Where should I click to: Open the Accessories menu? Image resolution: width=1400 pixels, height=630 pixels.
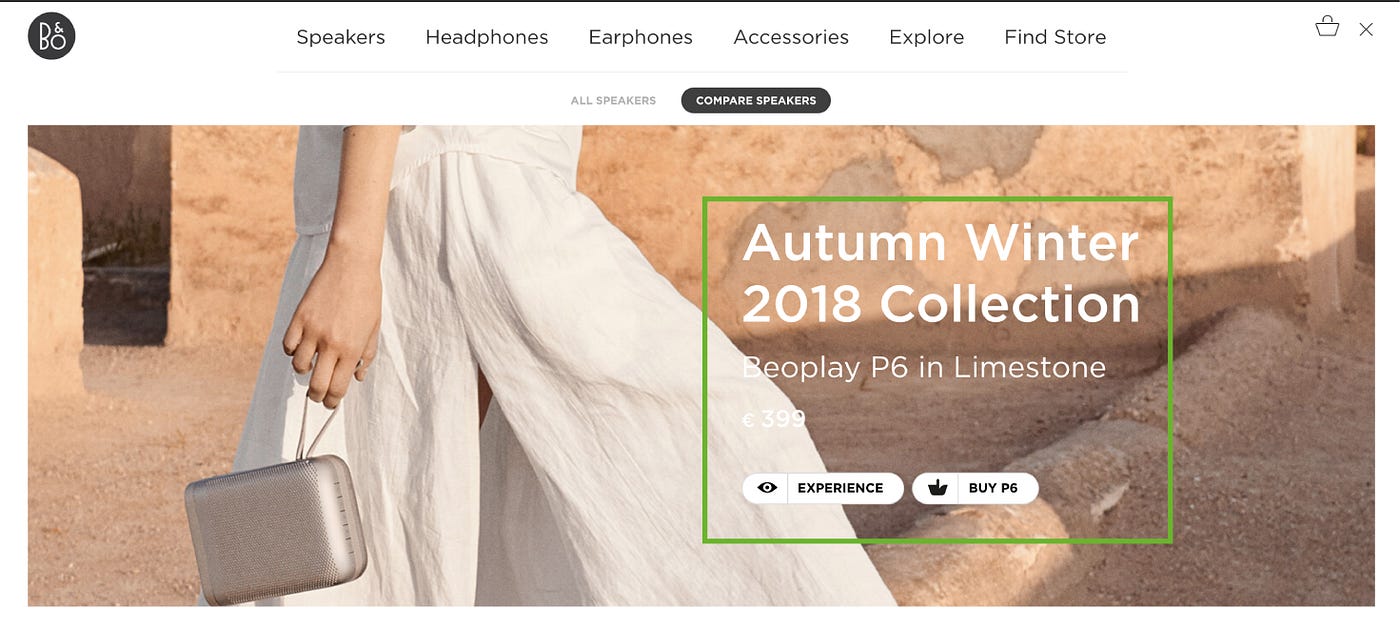pos(791,37)
